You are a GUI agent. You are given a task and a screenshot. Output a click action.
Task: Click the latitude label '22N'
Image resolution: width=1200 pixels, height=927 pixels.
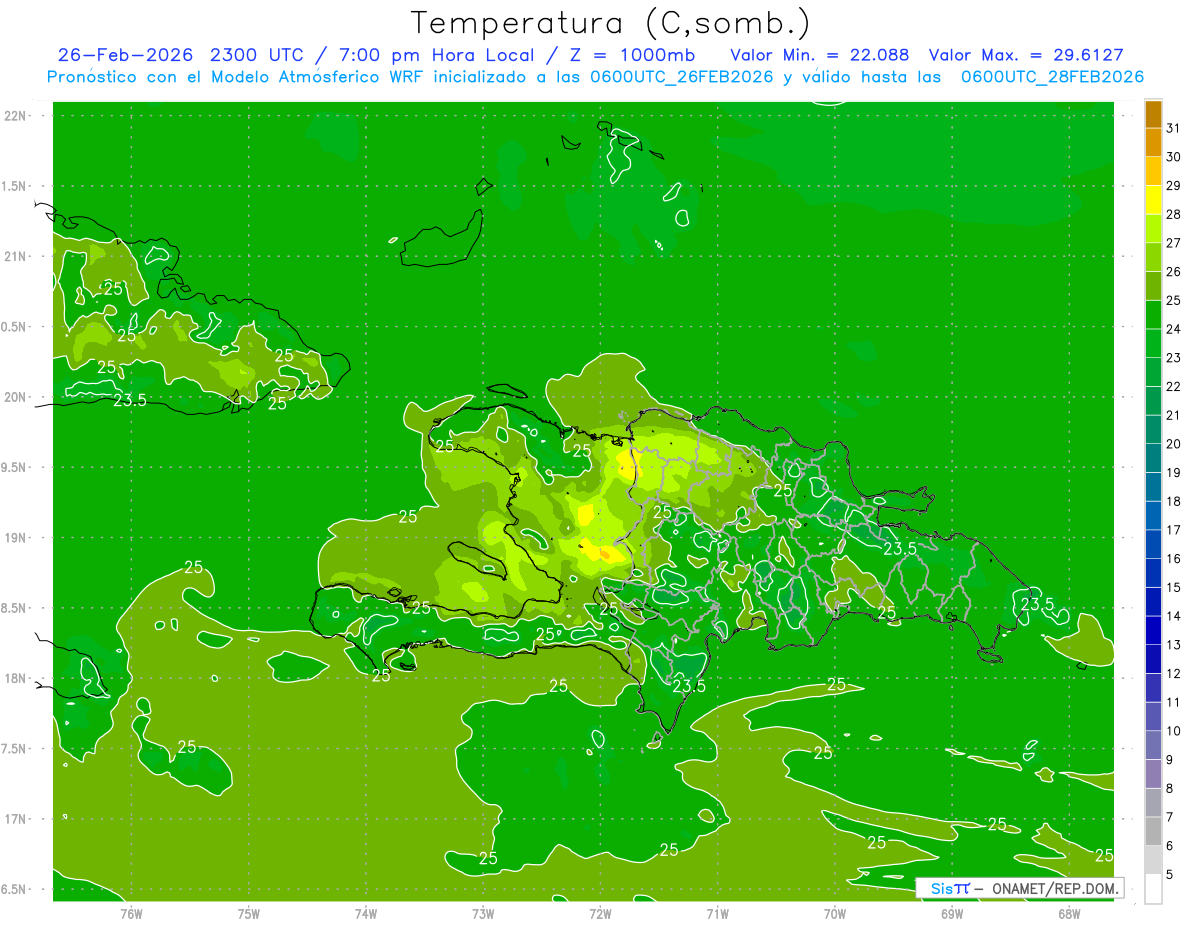(x=15, y=116)
